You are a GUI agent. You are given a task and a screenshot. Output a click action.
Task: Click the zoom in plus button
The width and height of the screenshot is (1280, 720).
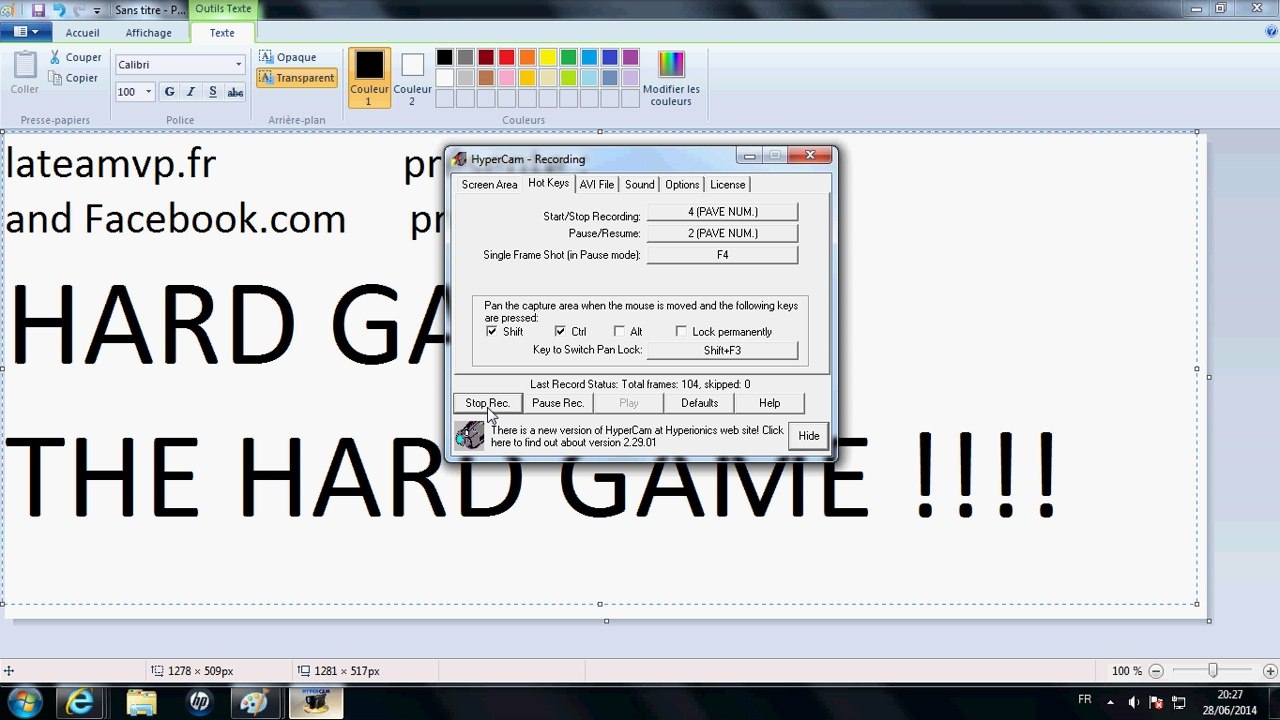tap(1270, 671)
